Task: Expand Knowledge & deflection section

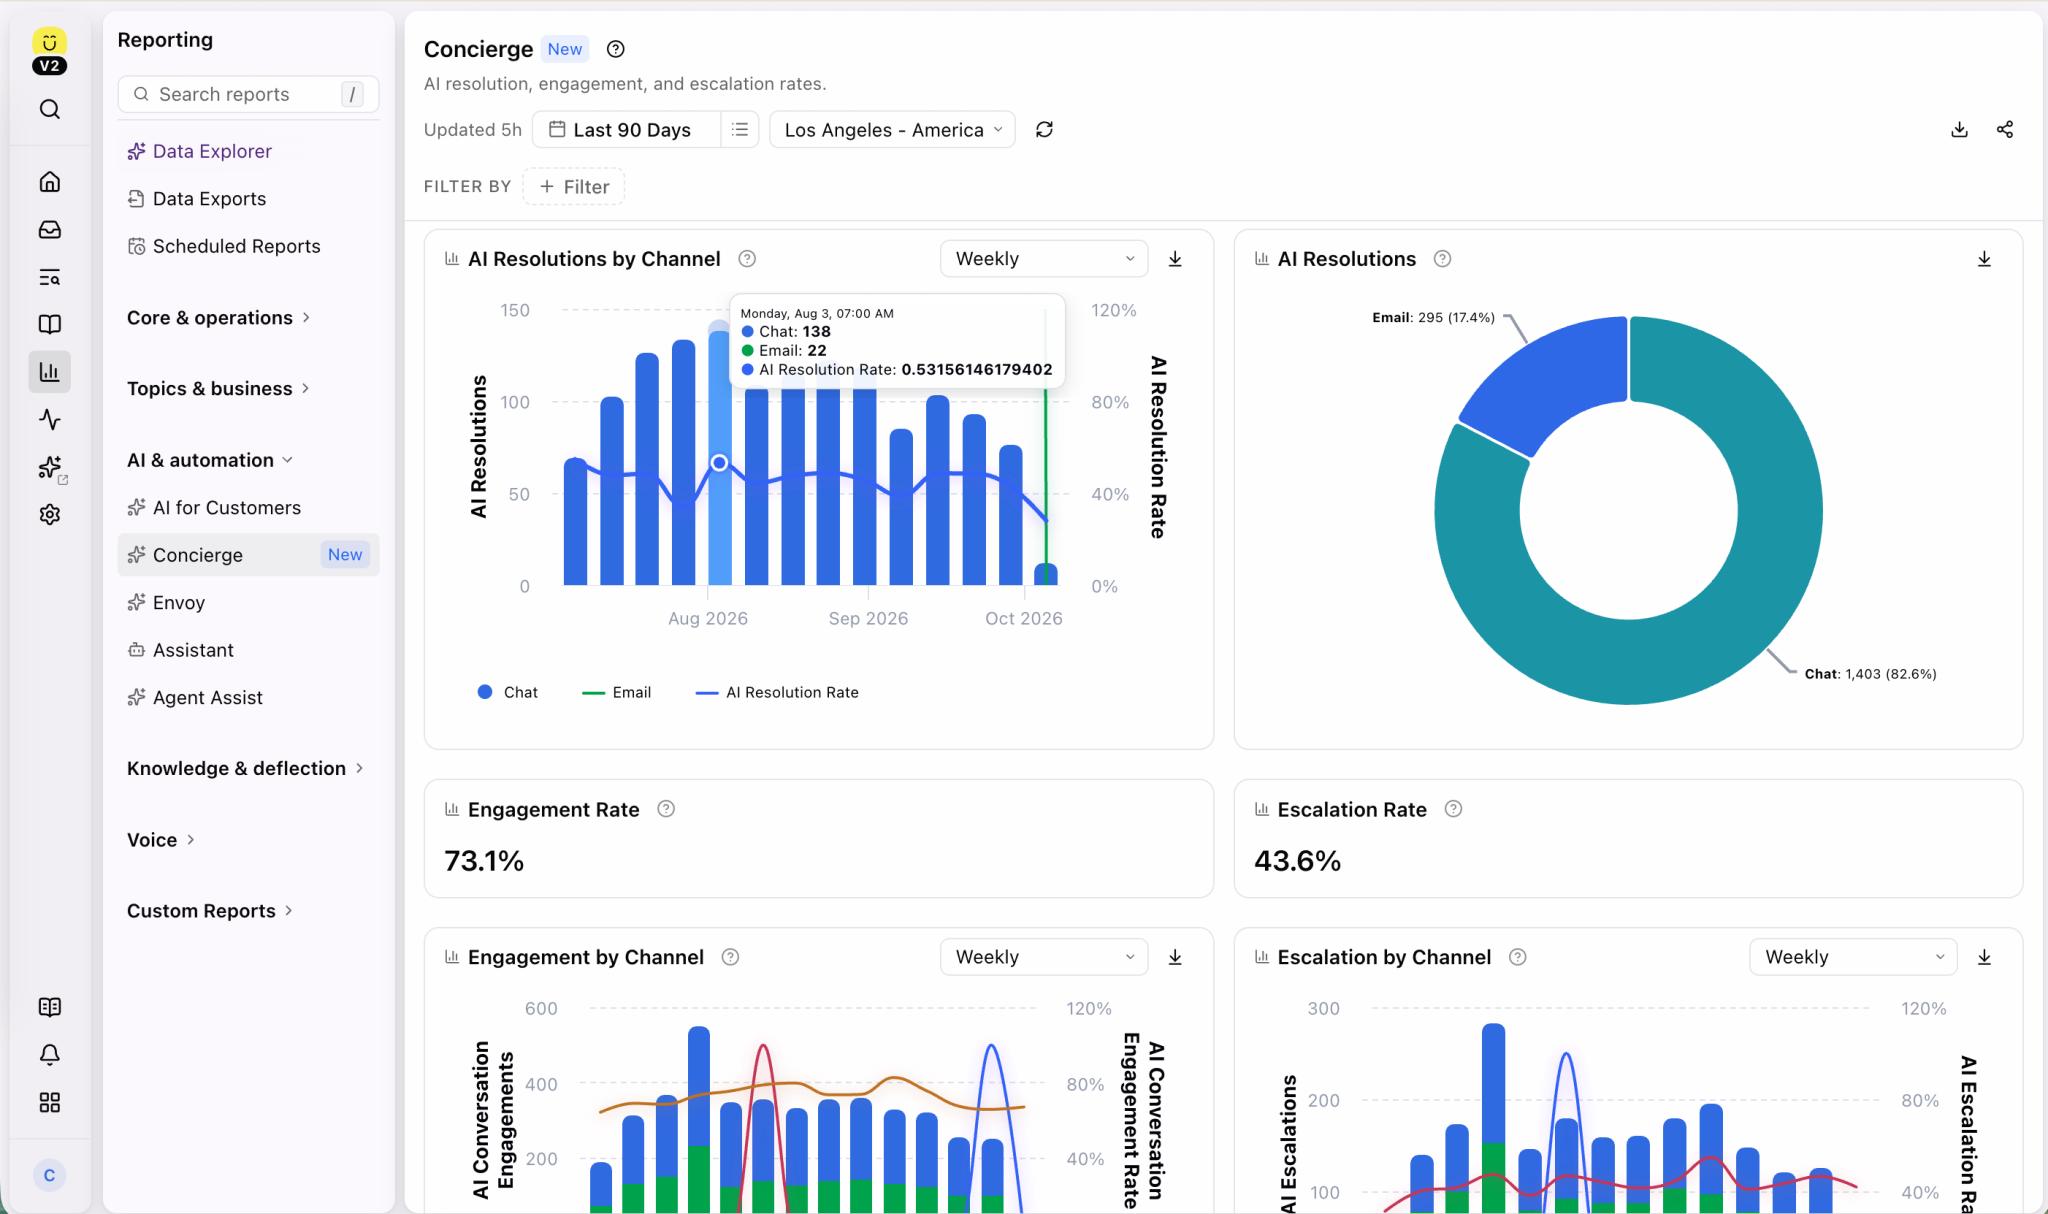Action: [x=245, y=768]
